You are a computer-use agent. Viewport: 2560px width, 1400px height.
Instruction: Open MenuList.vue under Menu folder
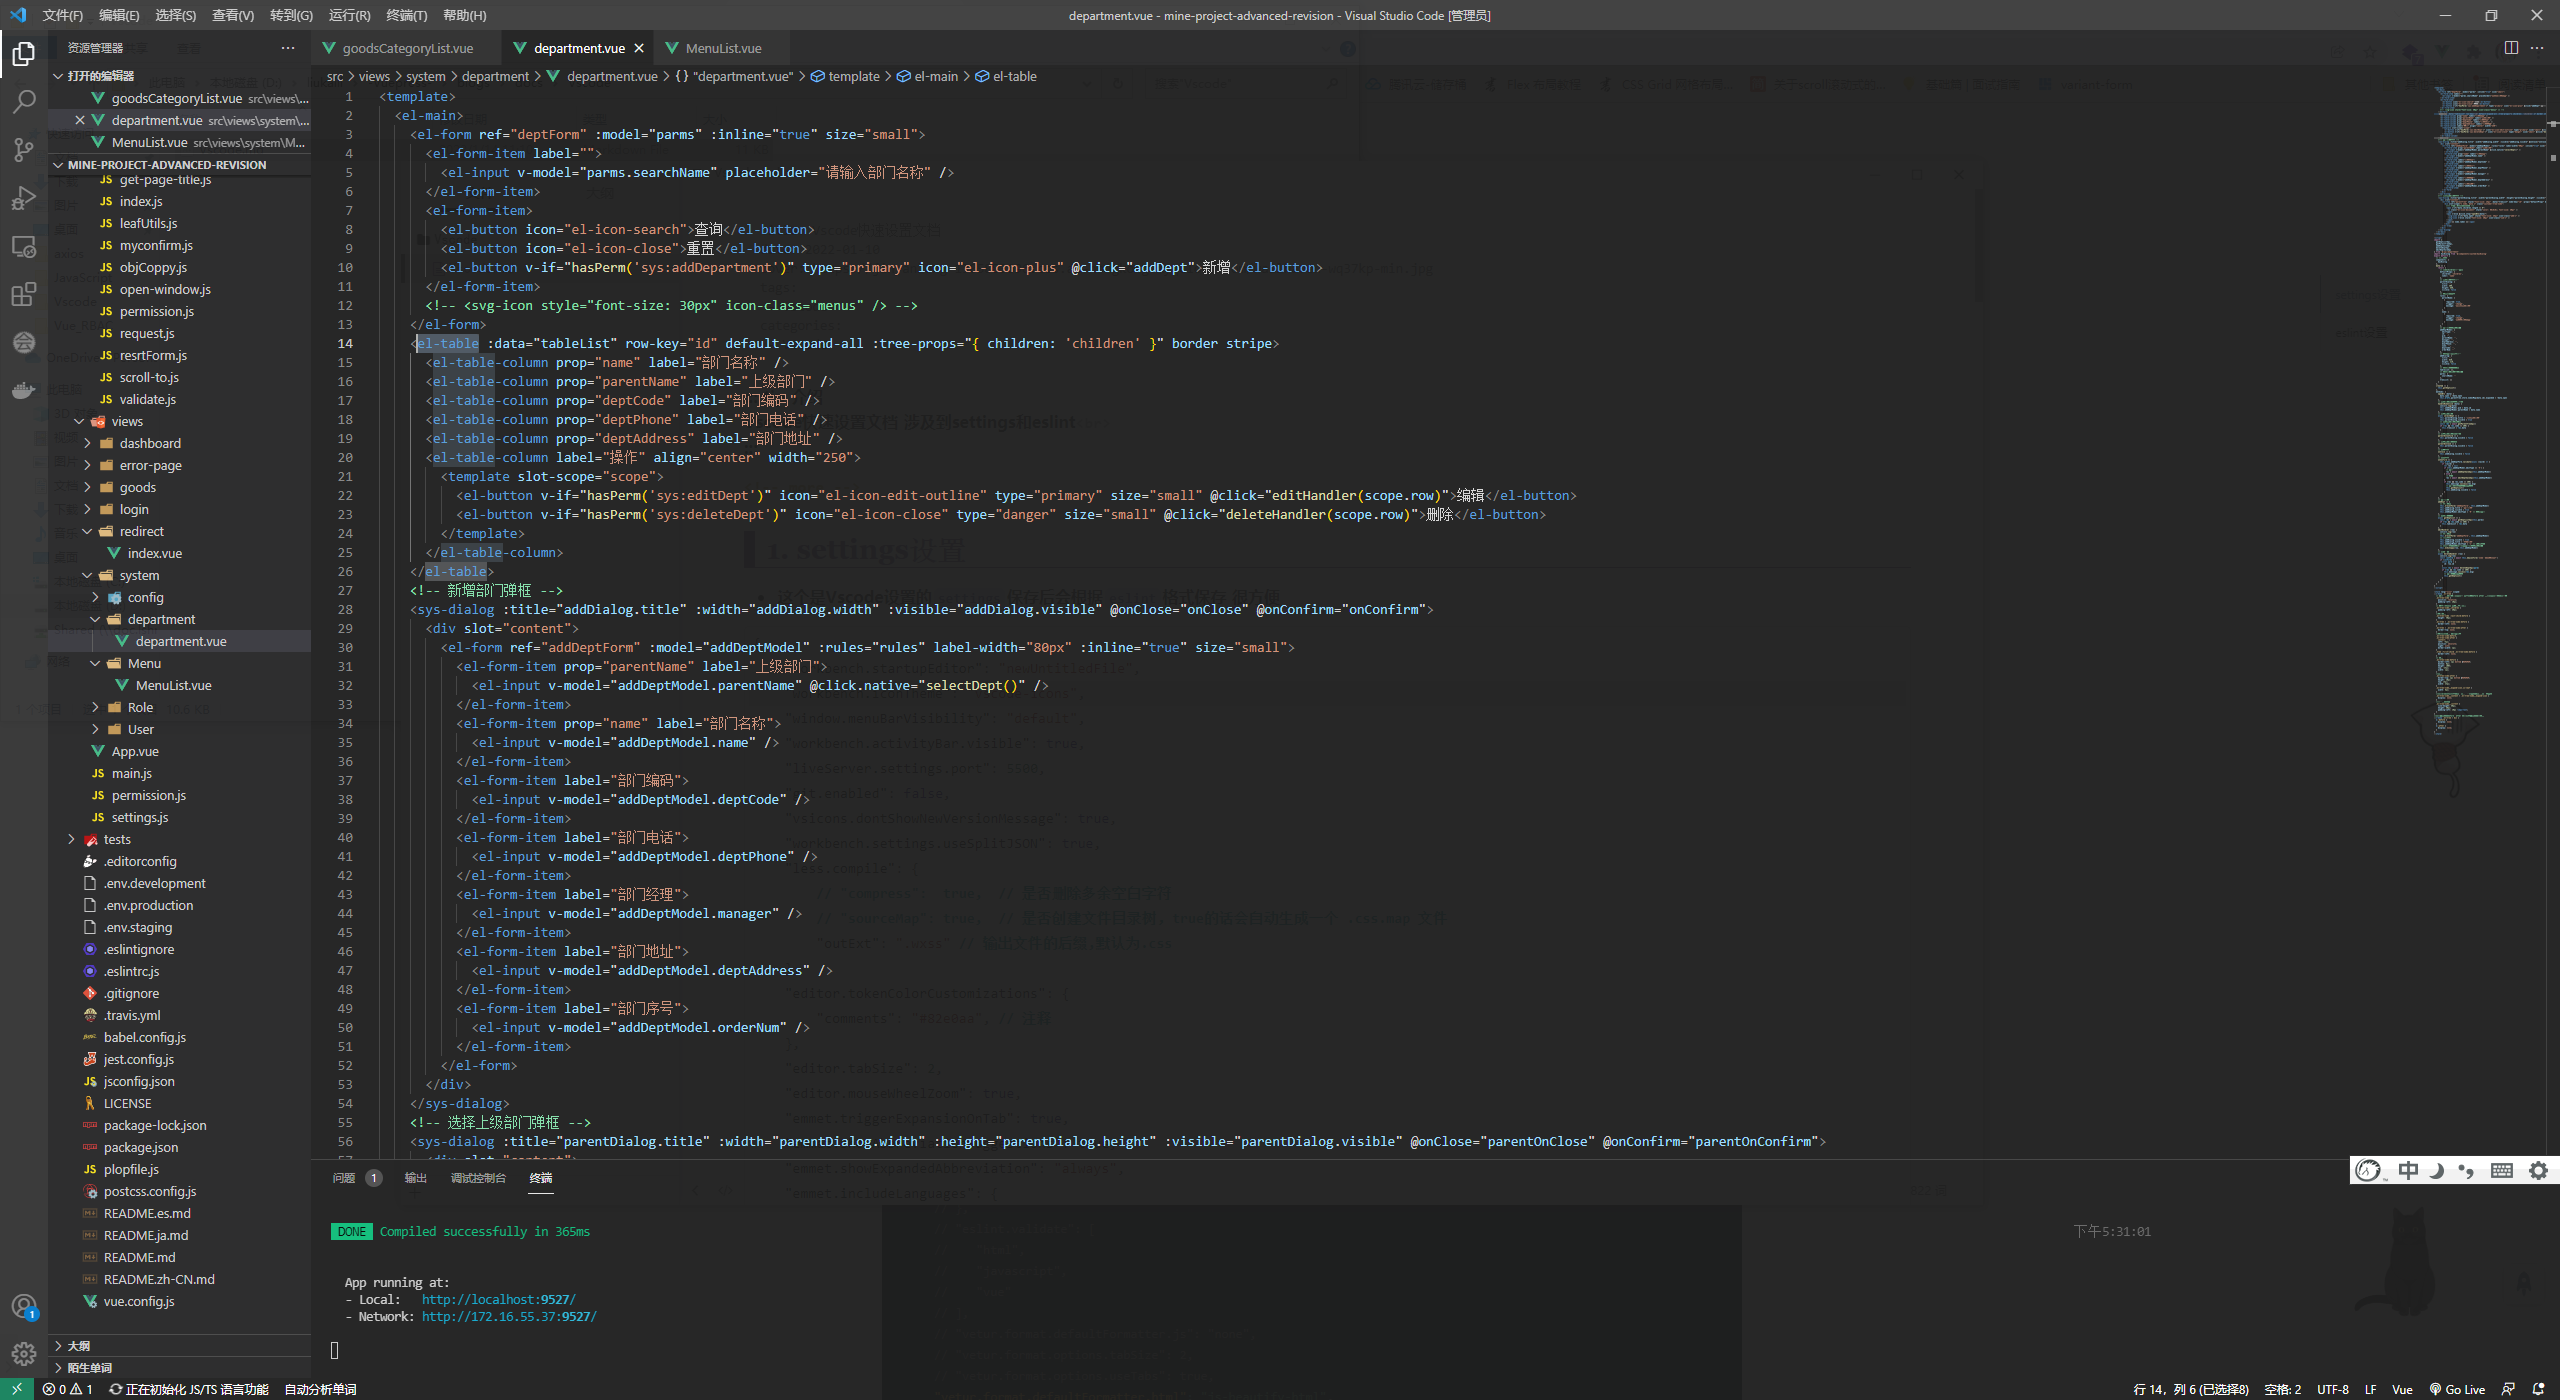pyautogui.click(x=173, y=685)
